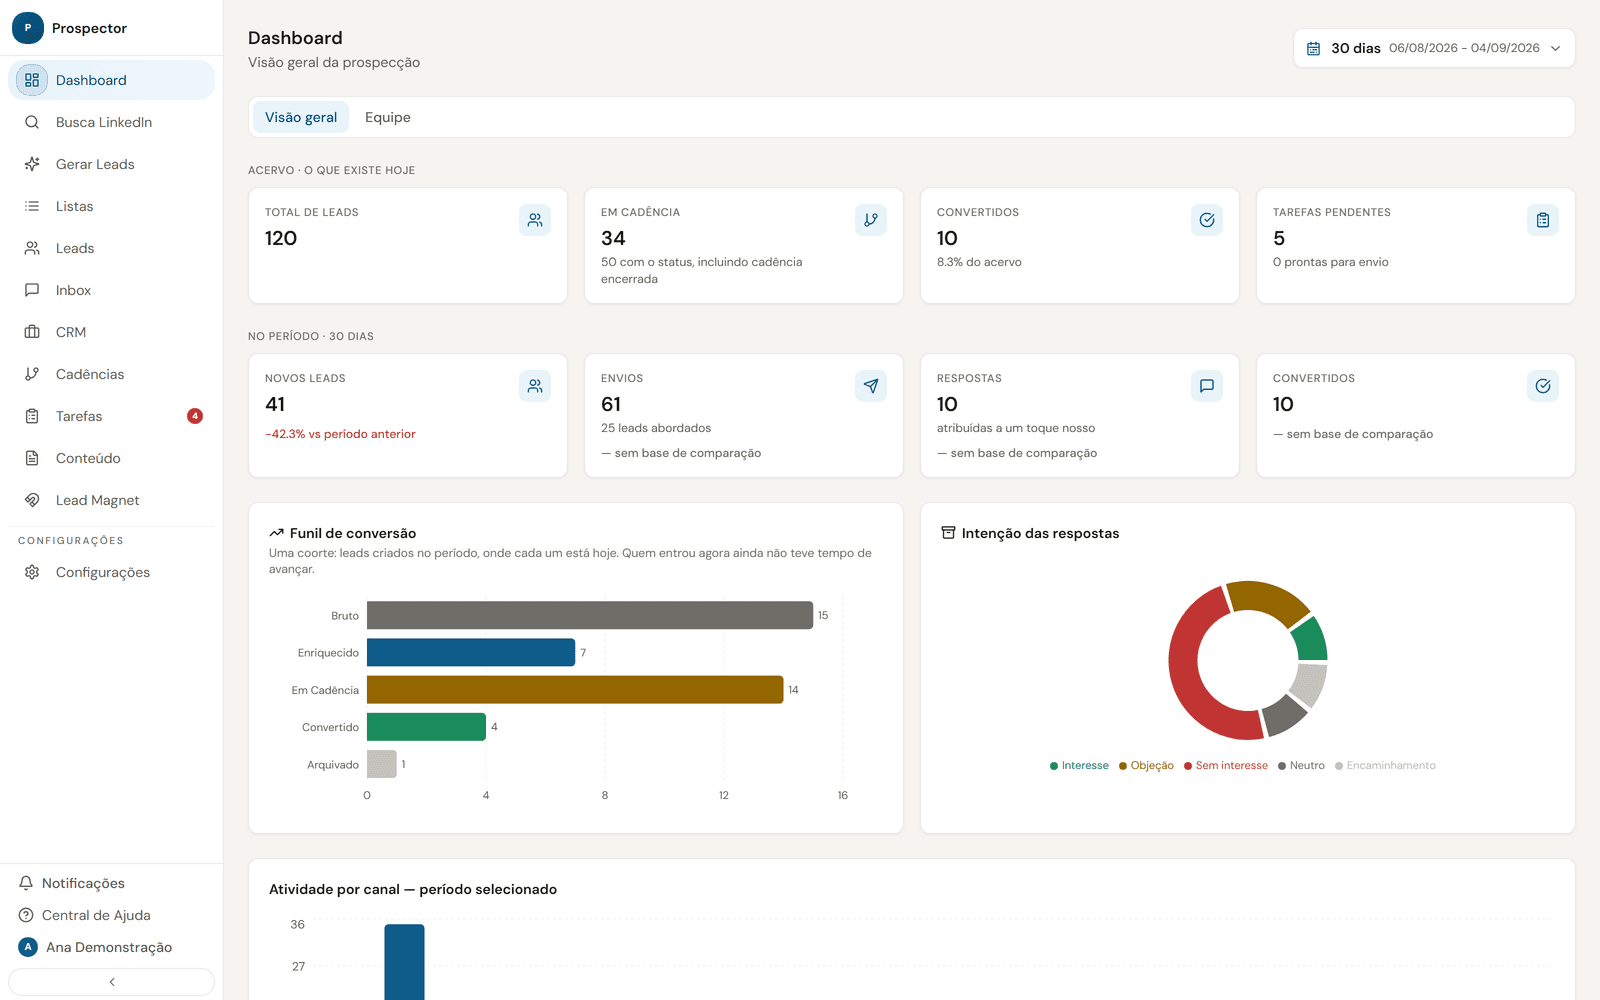Click the Busca LinkedIn search icon

pos(32,122)
